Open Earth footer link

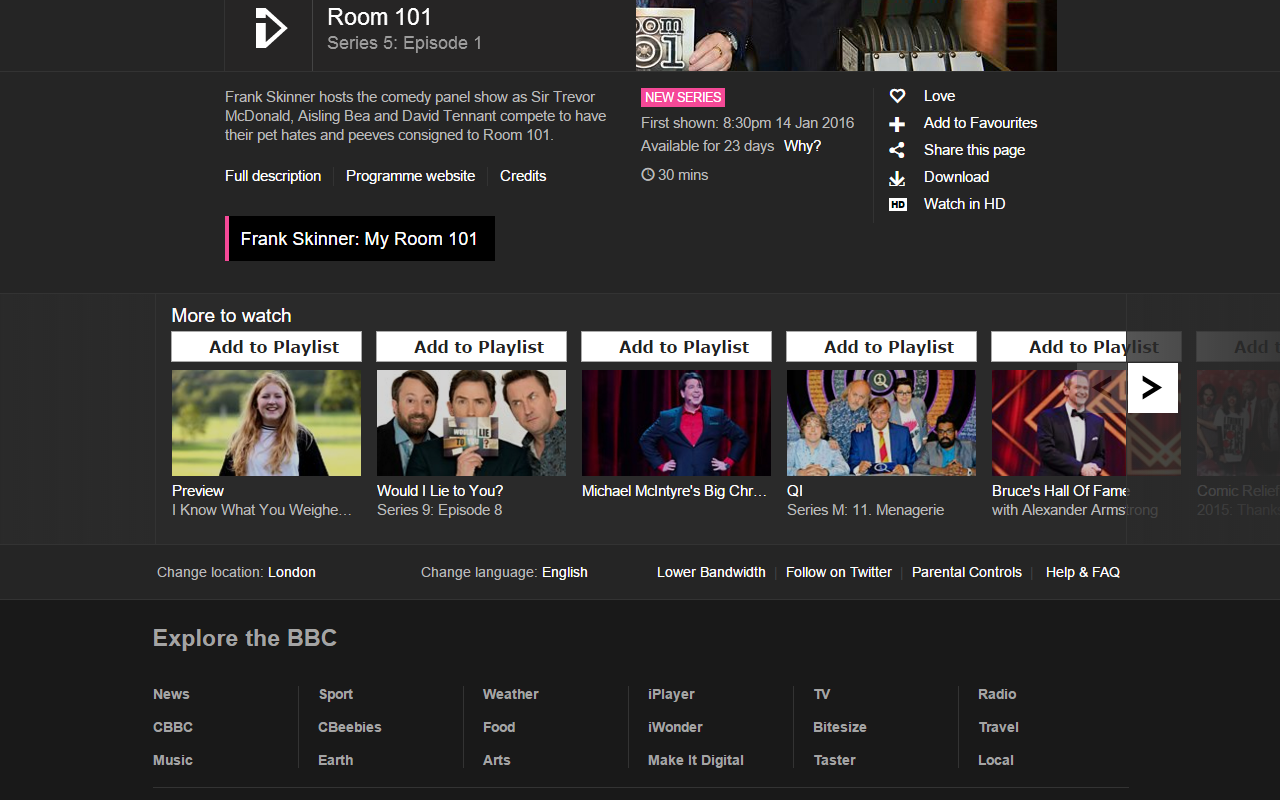pyautogui.click(x=336, y=760)
